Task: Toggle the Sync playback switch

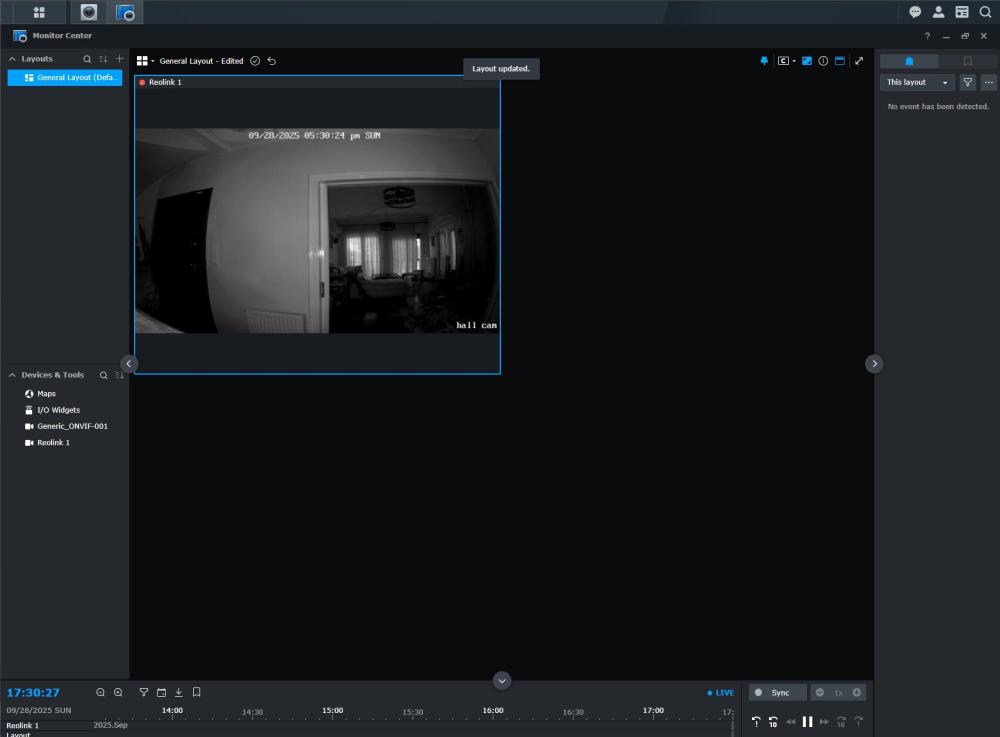Action: tap(777, 692)
